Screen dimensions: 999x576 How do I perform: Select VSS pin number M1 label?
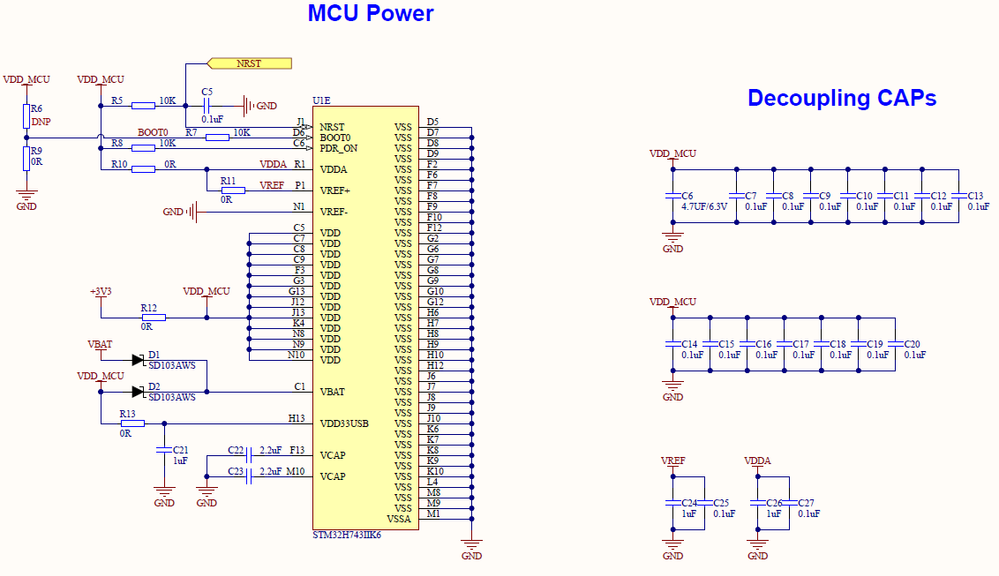[433, 514]
